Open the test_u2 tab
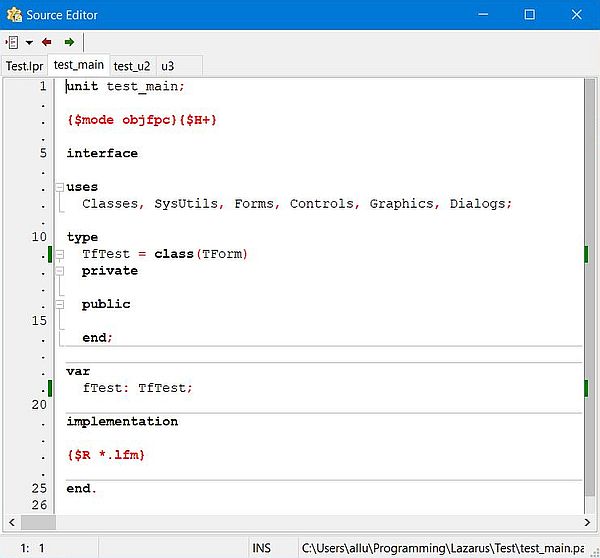600x558 pixels. (132, 66)
